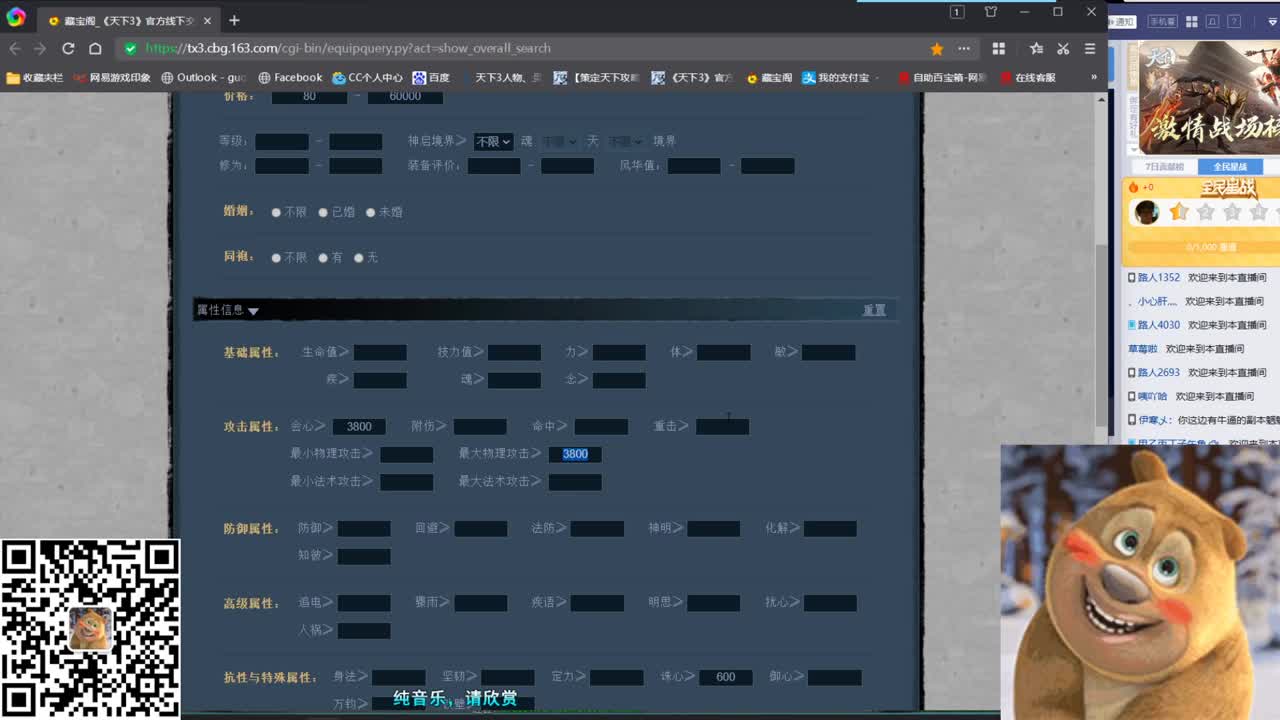Open the 我的支付宝 bookmark
This screenshot has width=1280, height=720.
pyautogui.click(x=835, y=77)
